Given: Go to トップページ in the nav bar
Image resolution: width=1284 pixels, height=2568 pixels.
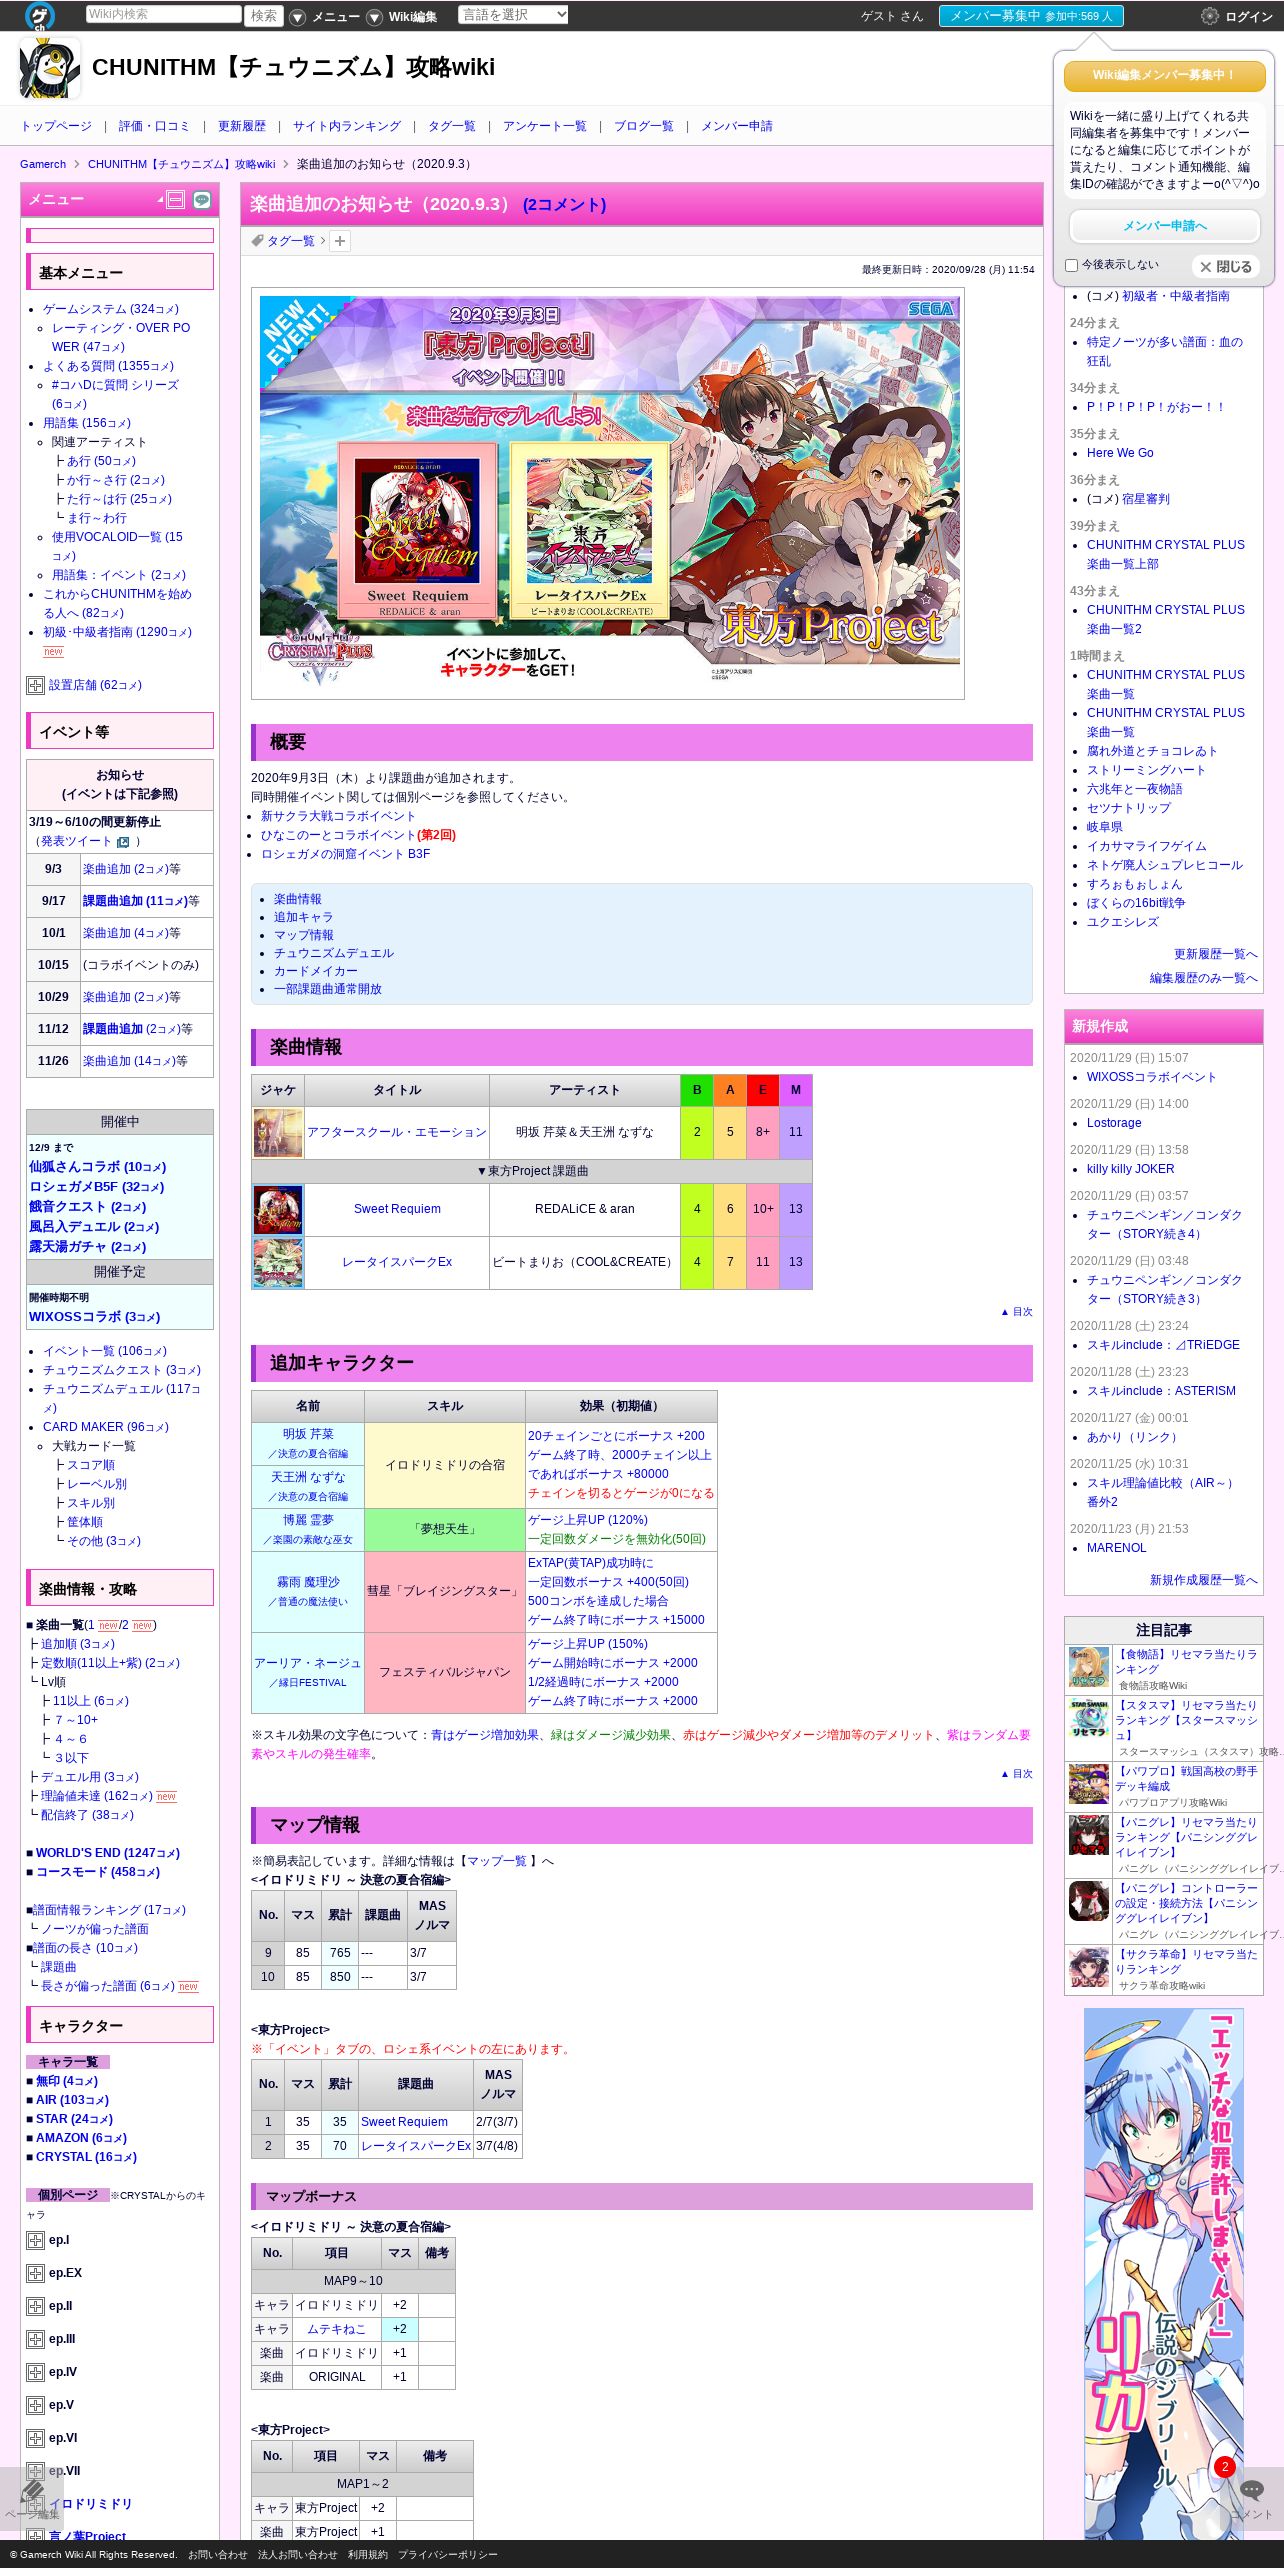Looking at the screenshot, I should (x=56, y=126).
